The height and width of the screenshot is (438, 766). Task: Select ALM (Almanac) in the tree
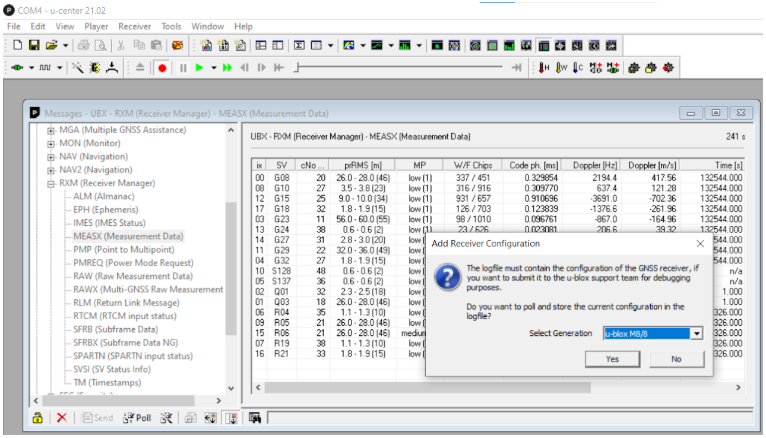[x=104, y=196]
